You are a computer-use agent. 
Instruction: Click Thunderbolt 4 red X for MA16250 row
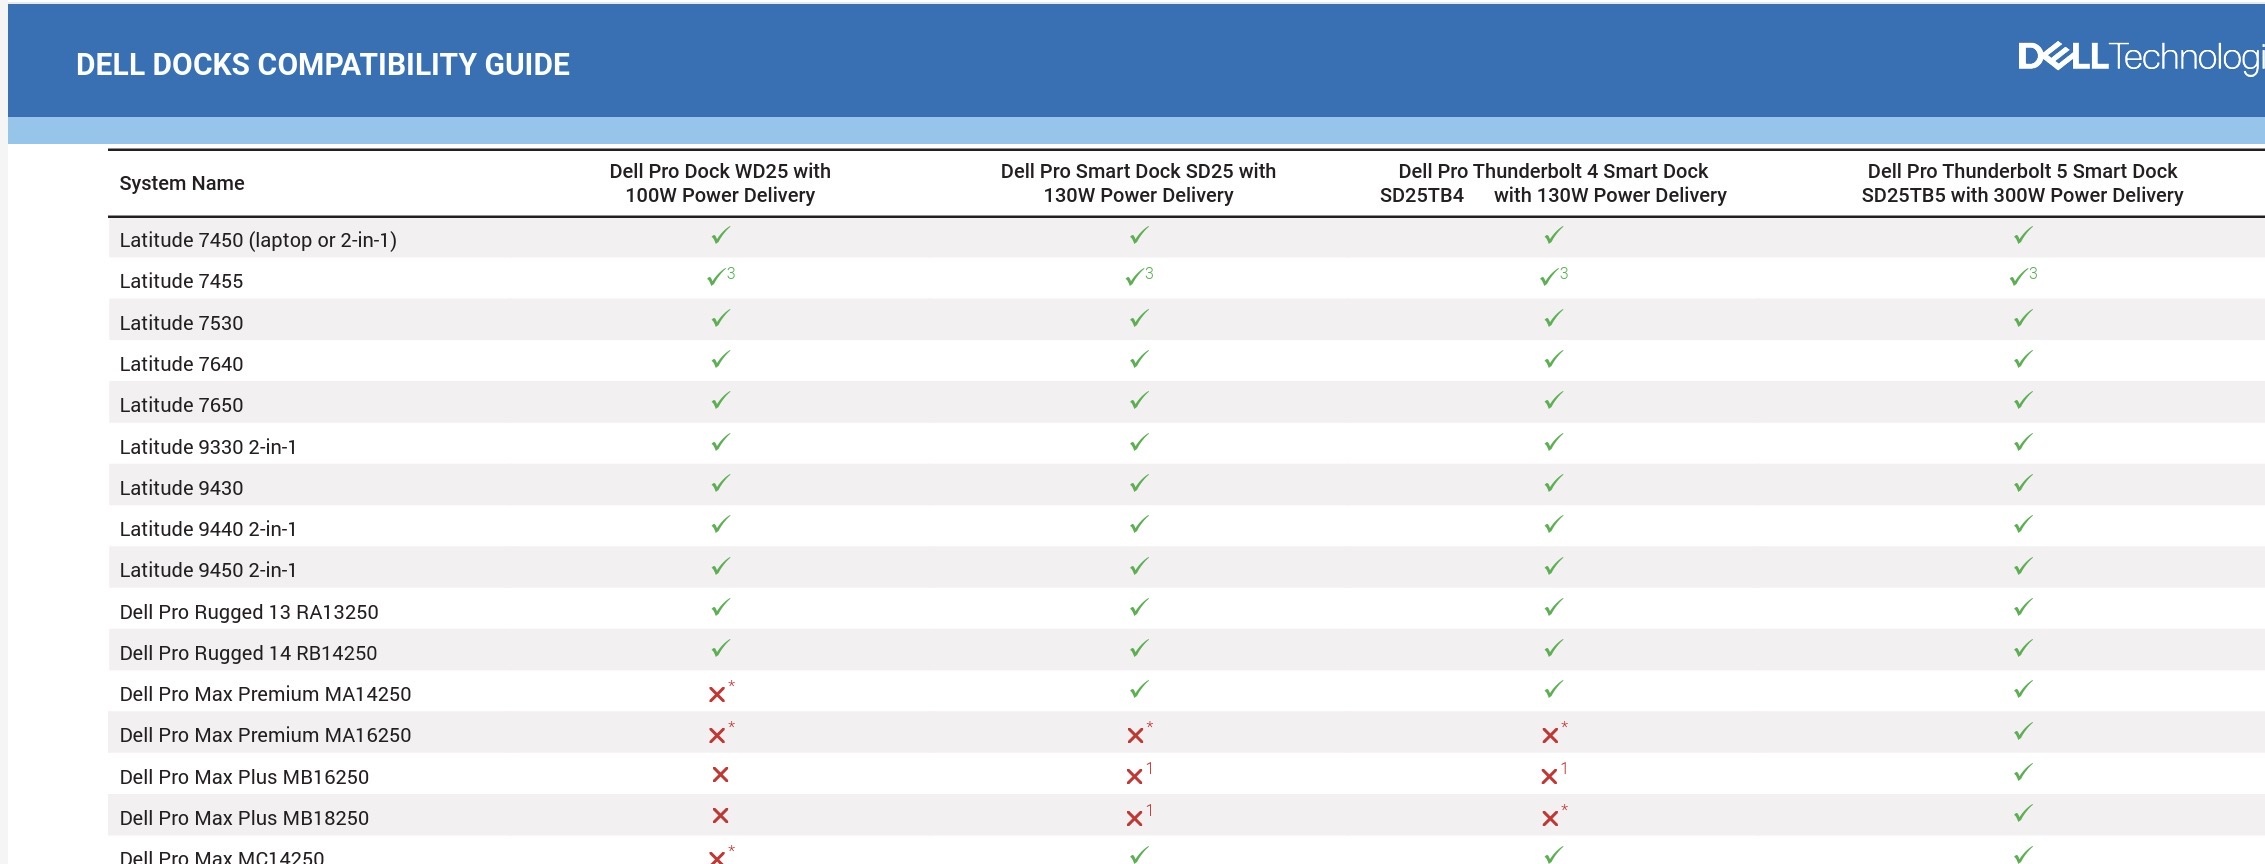(1550, 736)
